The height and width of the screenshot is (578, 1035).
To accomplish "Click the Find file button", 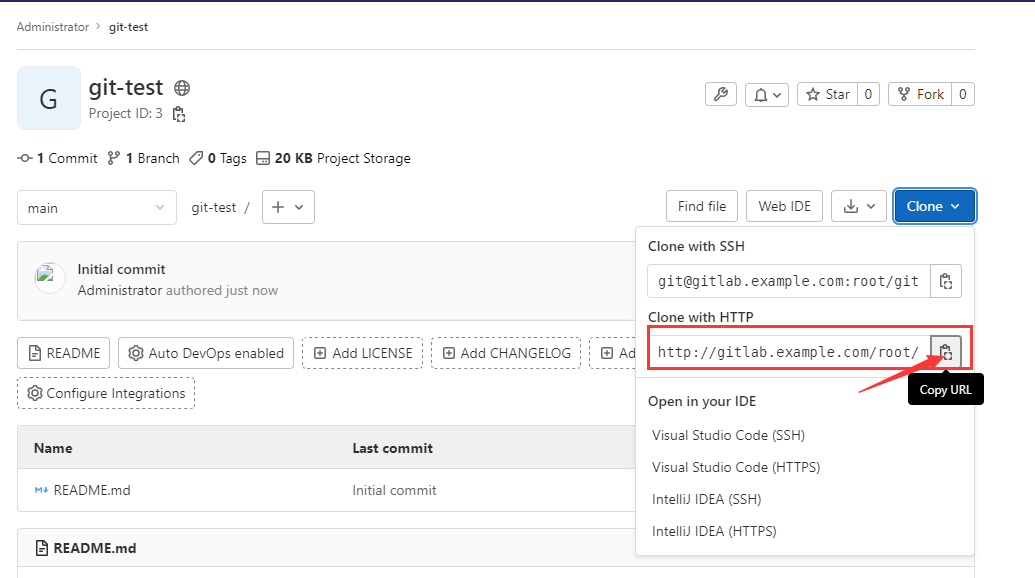I will [x=702, y=207].
